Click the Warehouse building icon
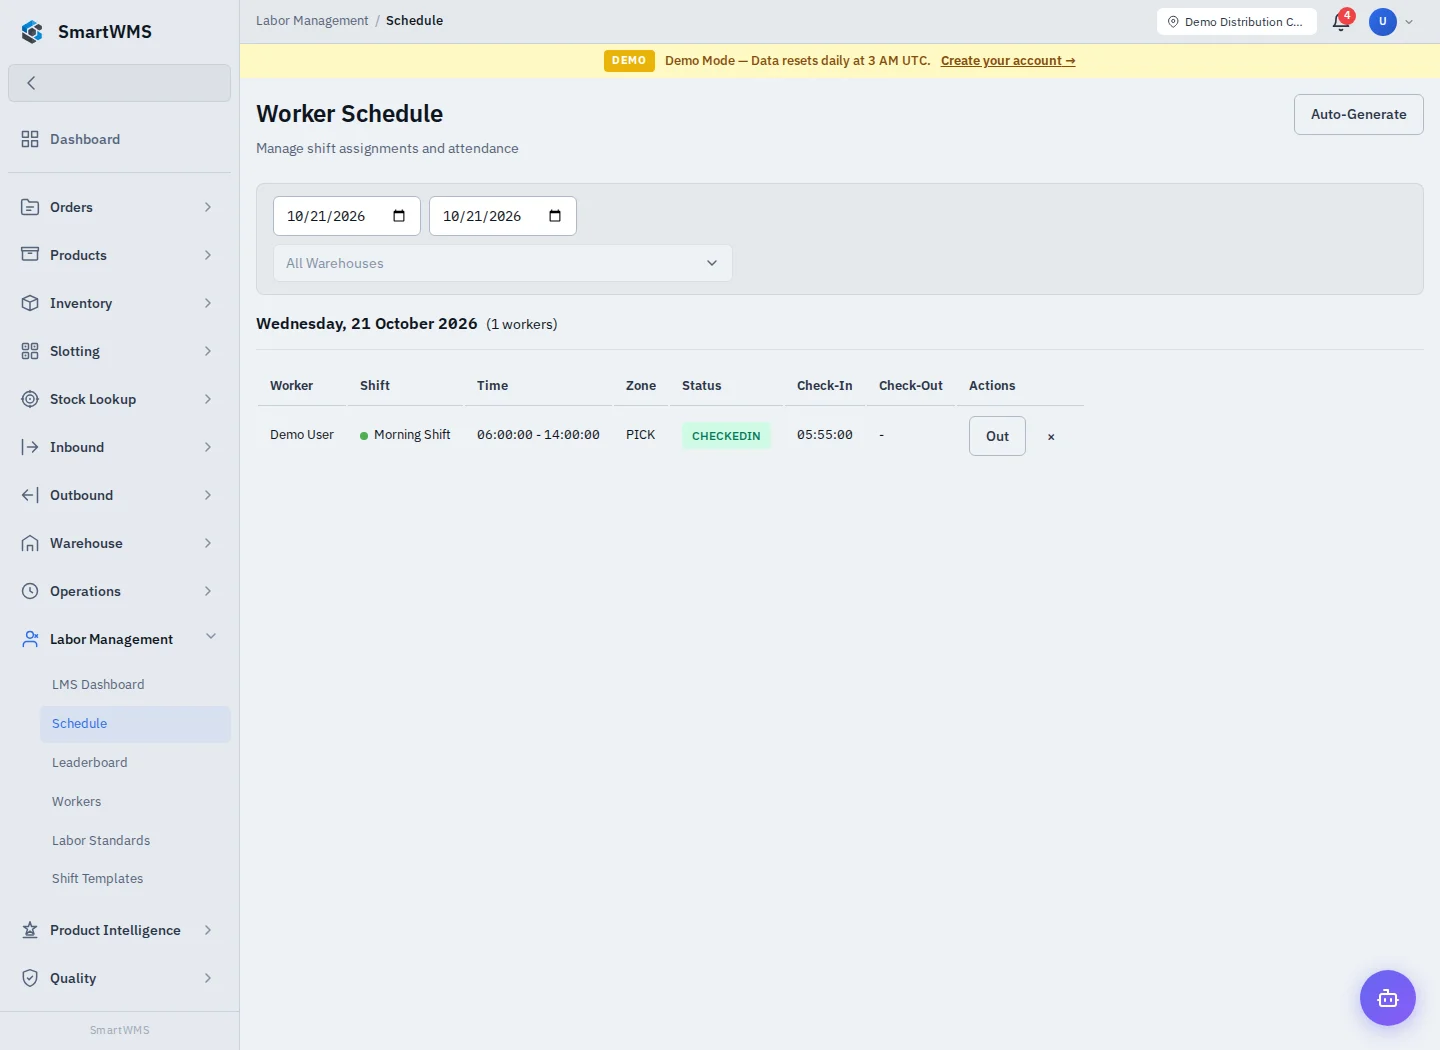The image size is (1440, 1050). pos(30,543)
